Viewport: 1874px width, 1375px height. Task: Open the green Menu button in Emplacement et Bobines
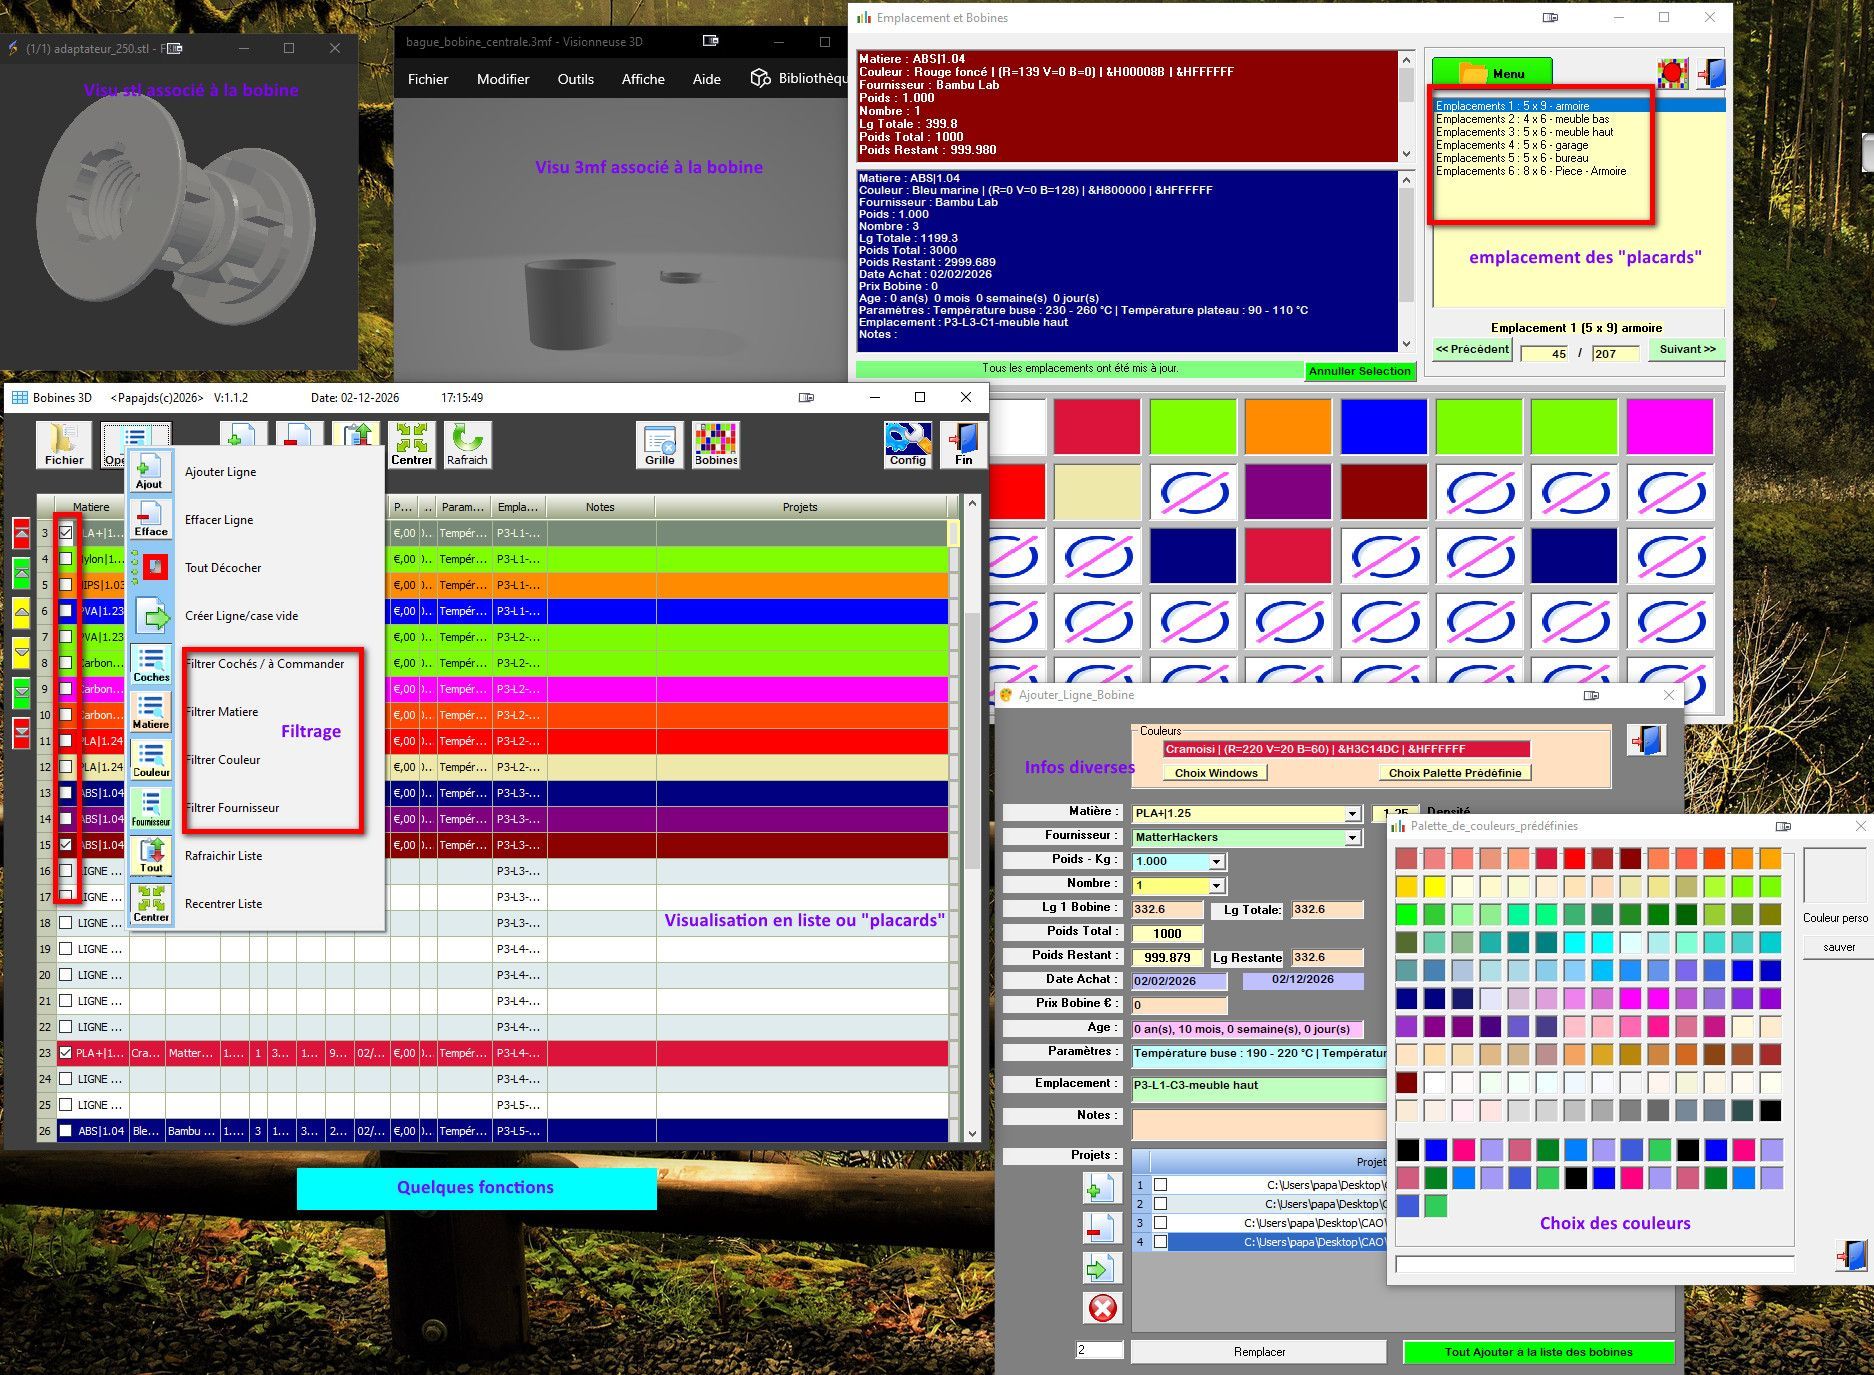[1492, 73]
